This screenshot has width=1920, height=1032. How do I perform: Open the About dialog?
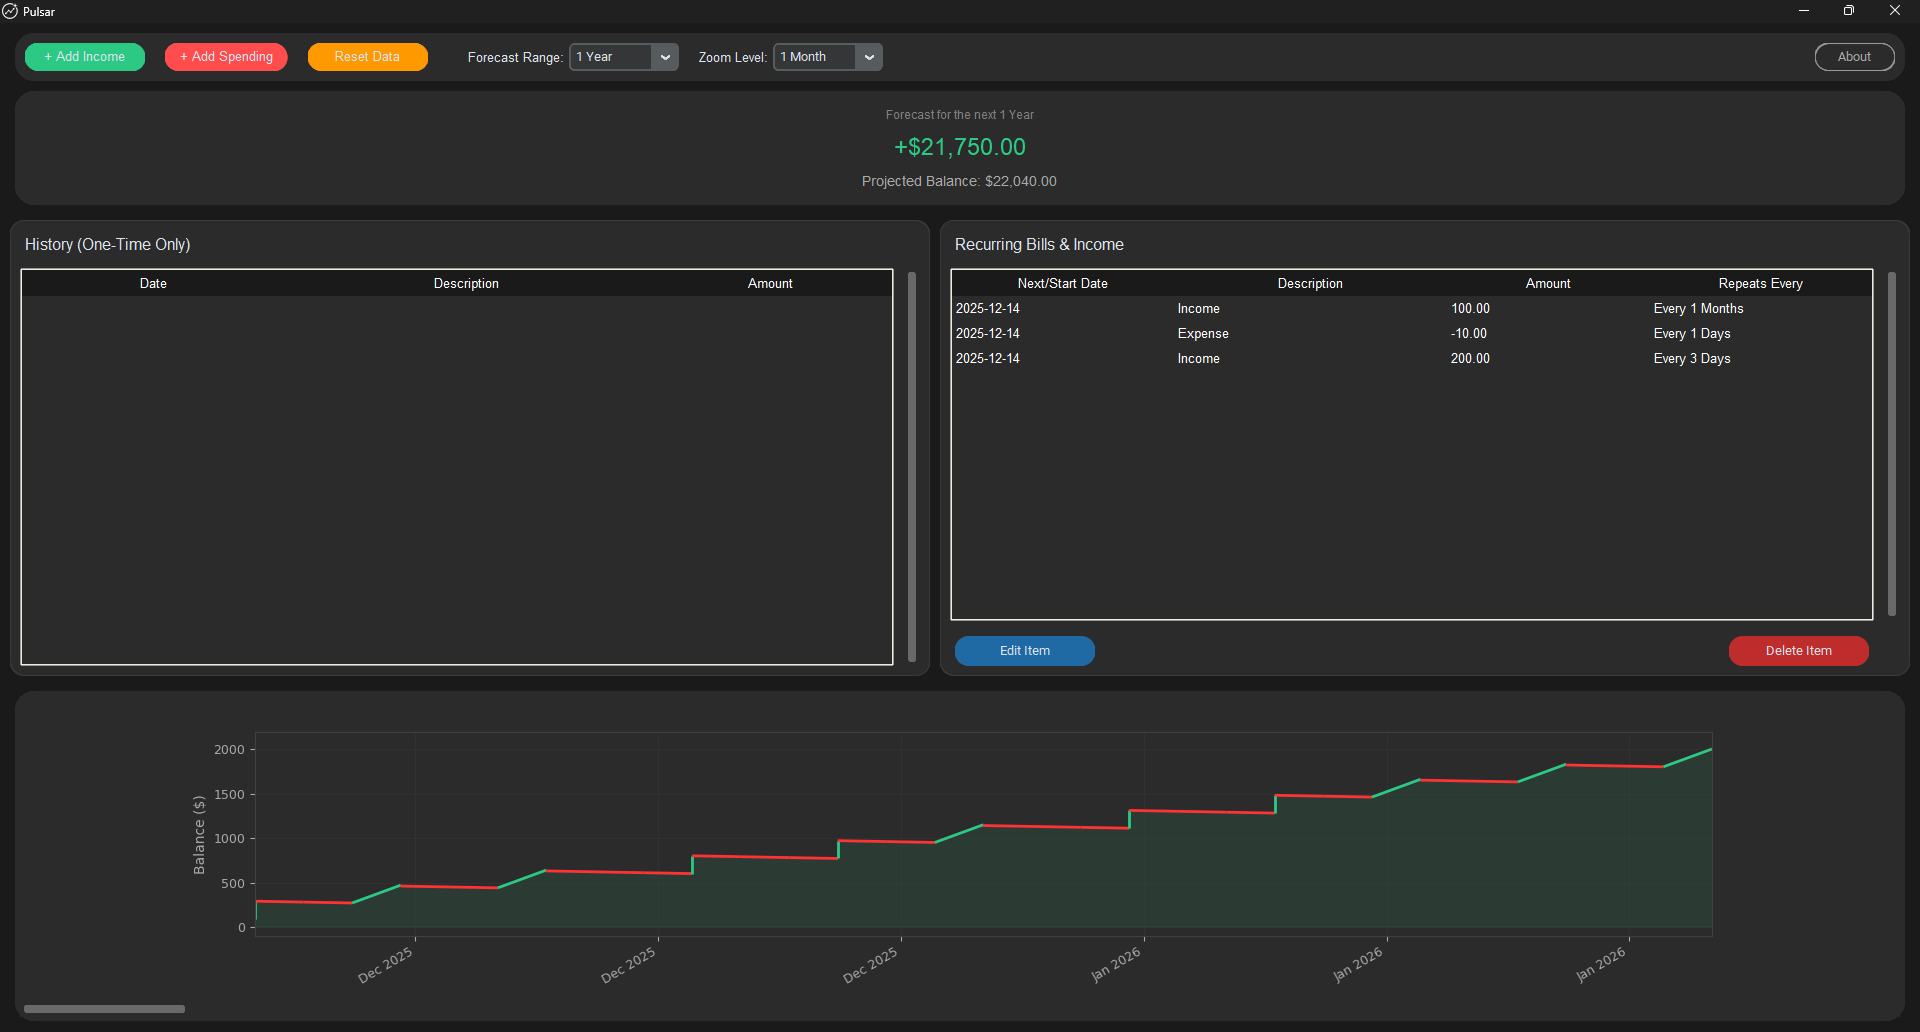1854,57
